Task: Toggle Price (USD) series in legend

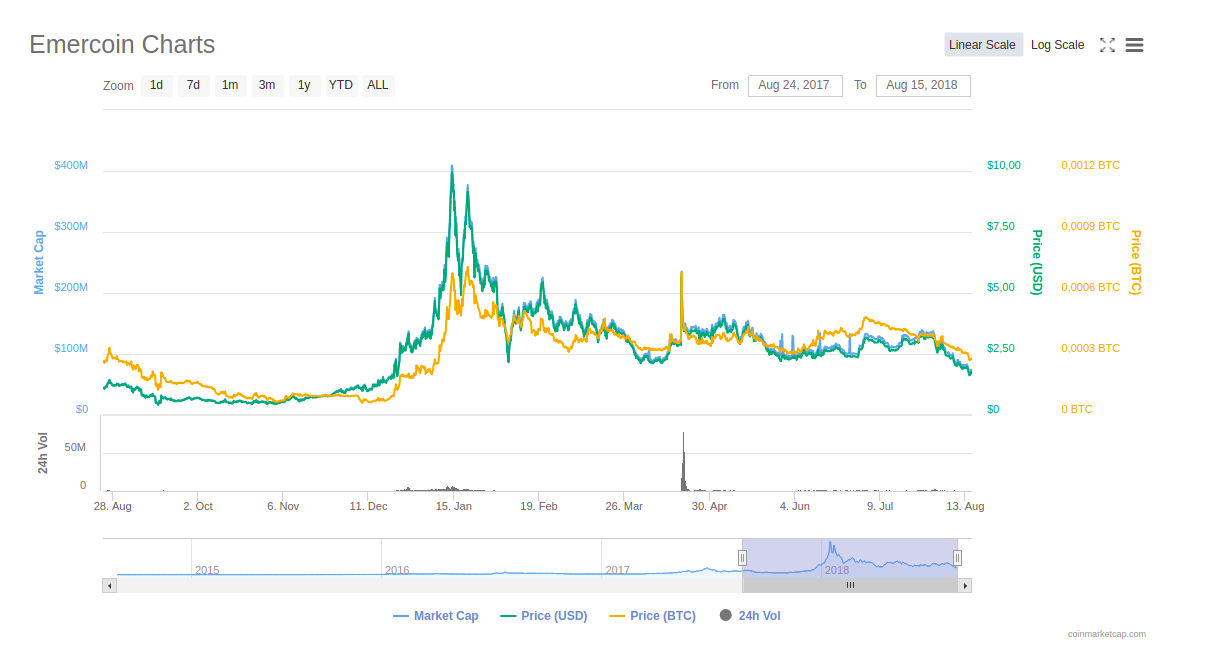Action: pyautogui.click(x=544, y=616)
